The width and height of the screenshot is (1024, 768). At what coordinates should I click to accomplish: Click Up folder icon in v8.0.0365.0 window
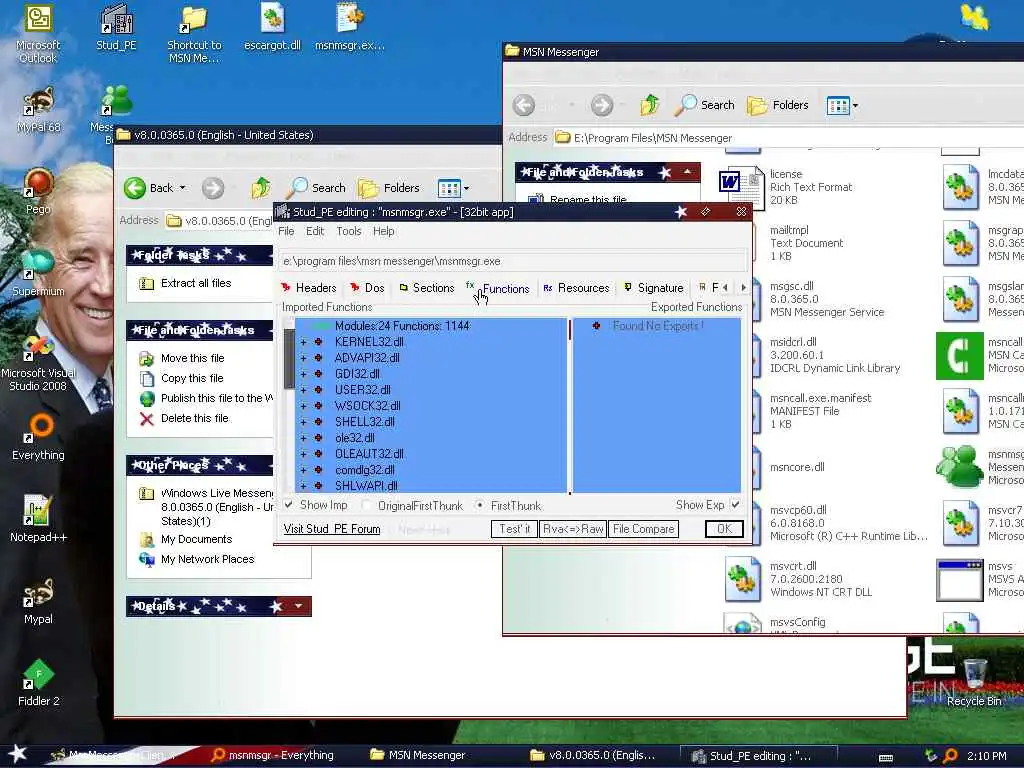pyautogui.click(x=261, y=188)
